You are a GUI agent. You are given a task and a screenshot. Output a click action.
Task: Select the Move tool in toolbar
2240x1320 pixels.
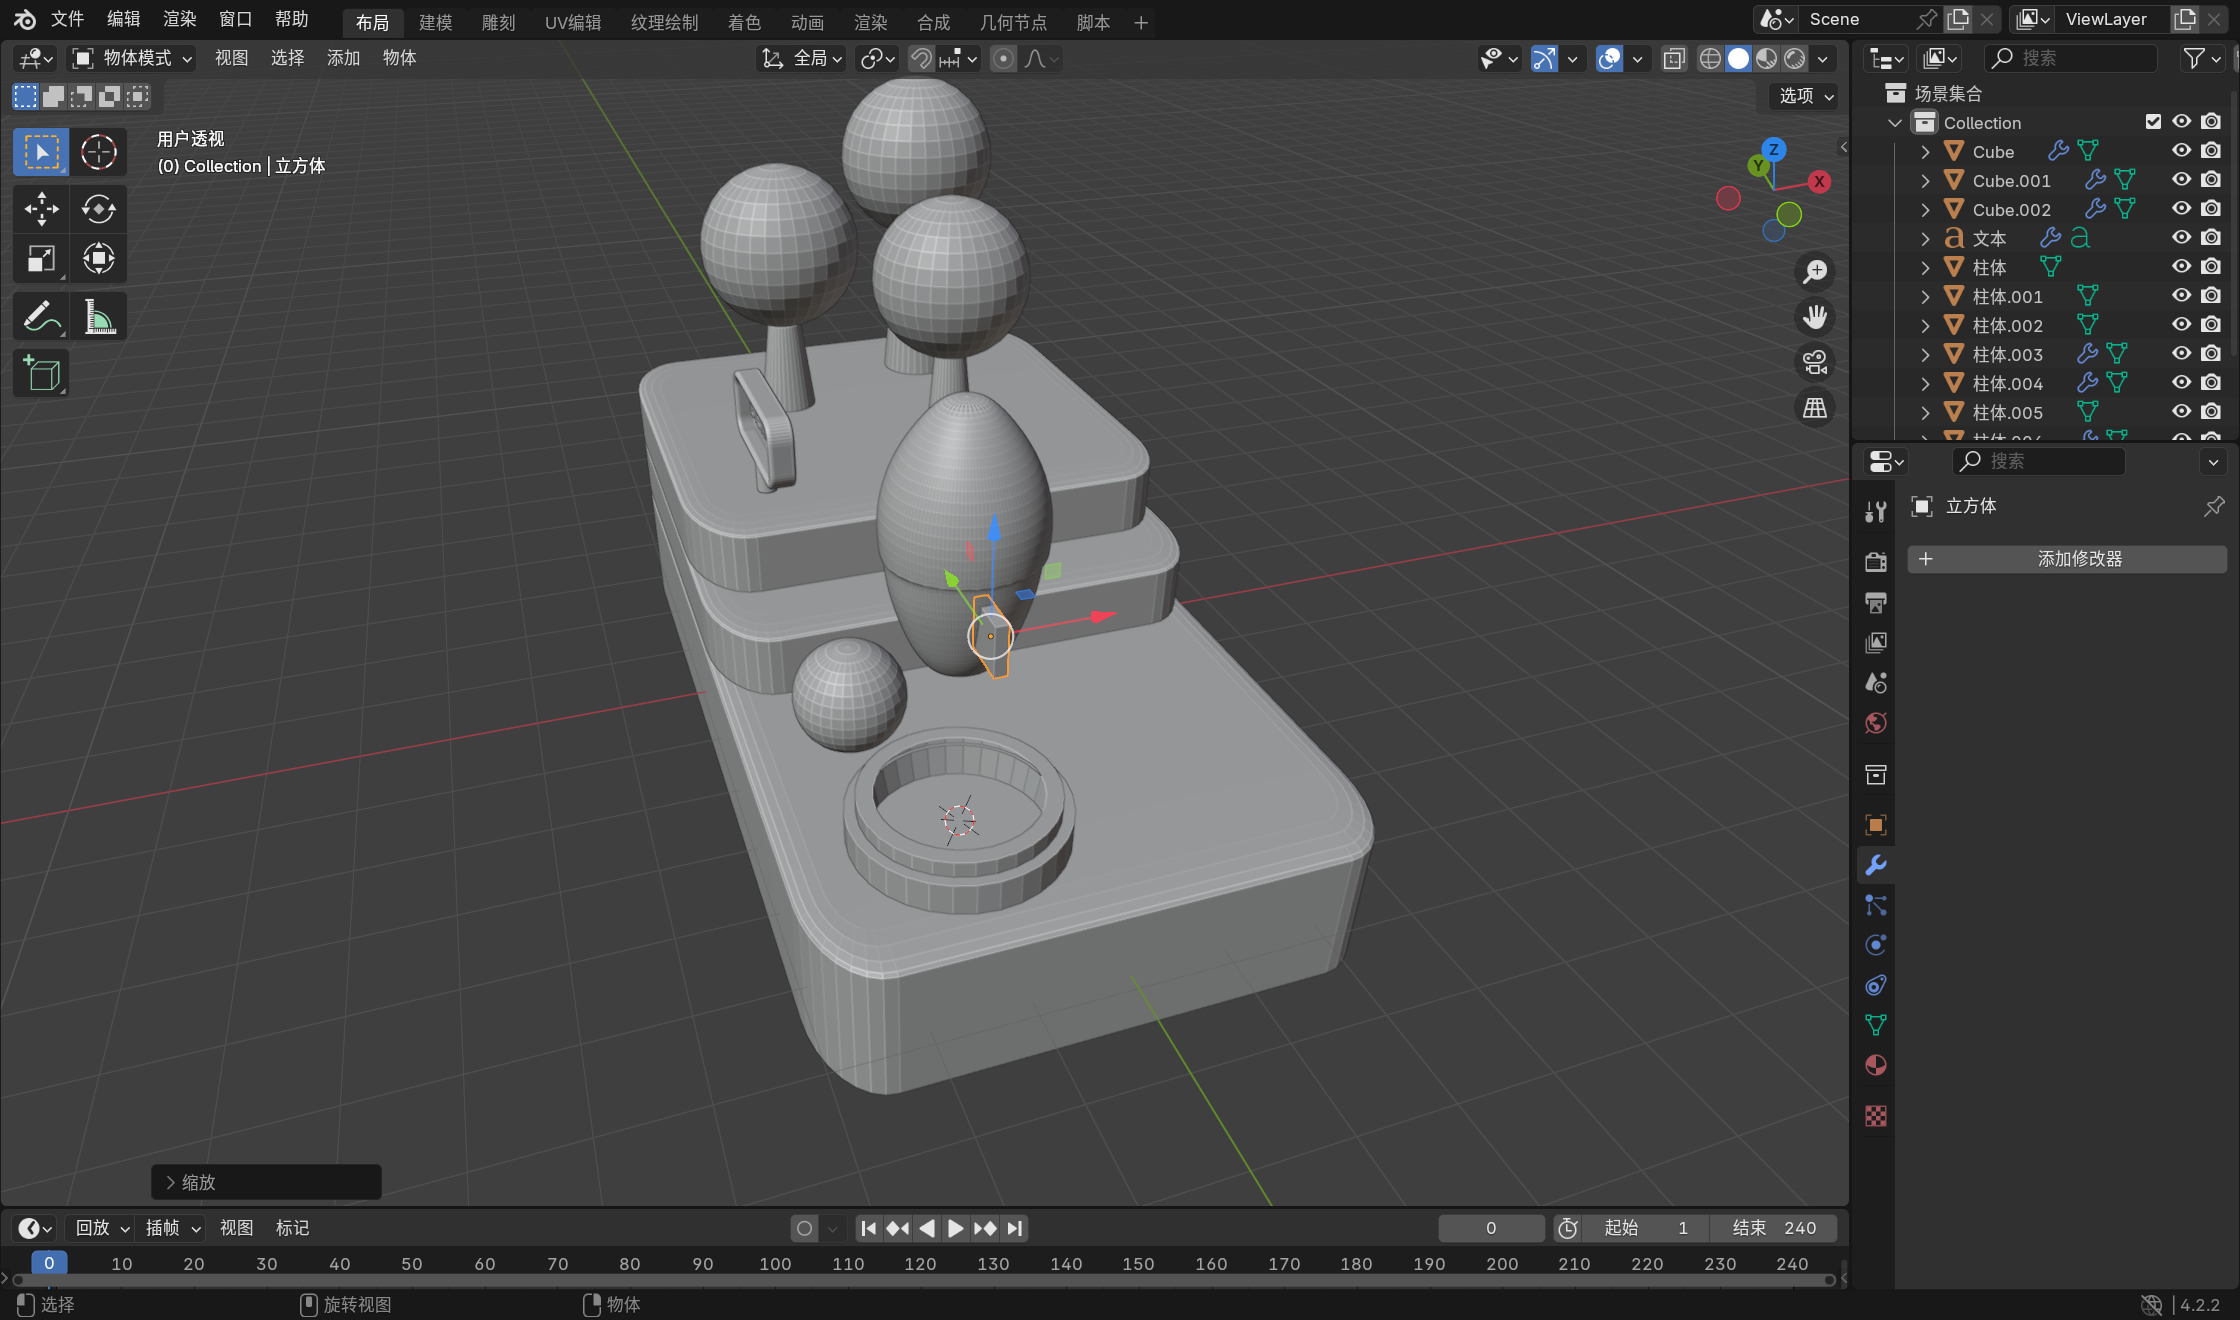coord(41,209)
